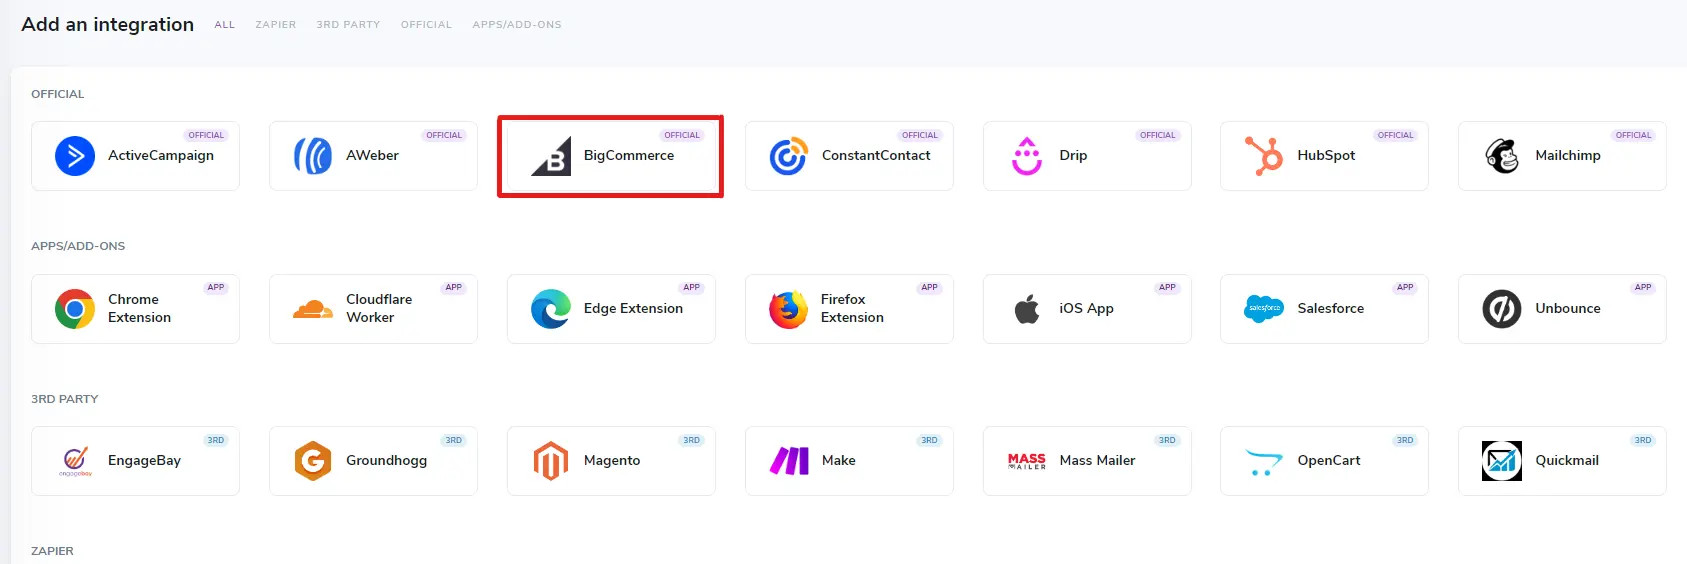Click the Salesforce cloud icon
Screen dimensions: 1687x564
(1264, 309)
